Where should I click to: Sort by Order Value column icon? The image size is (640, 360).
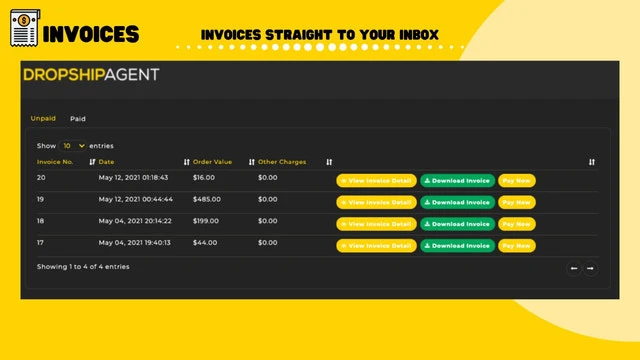click(x=251, y=162)
